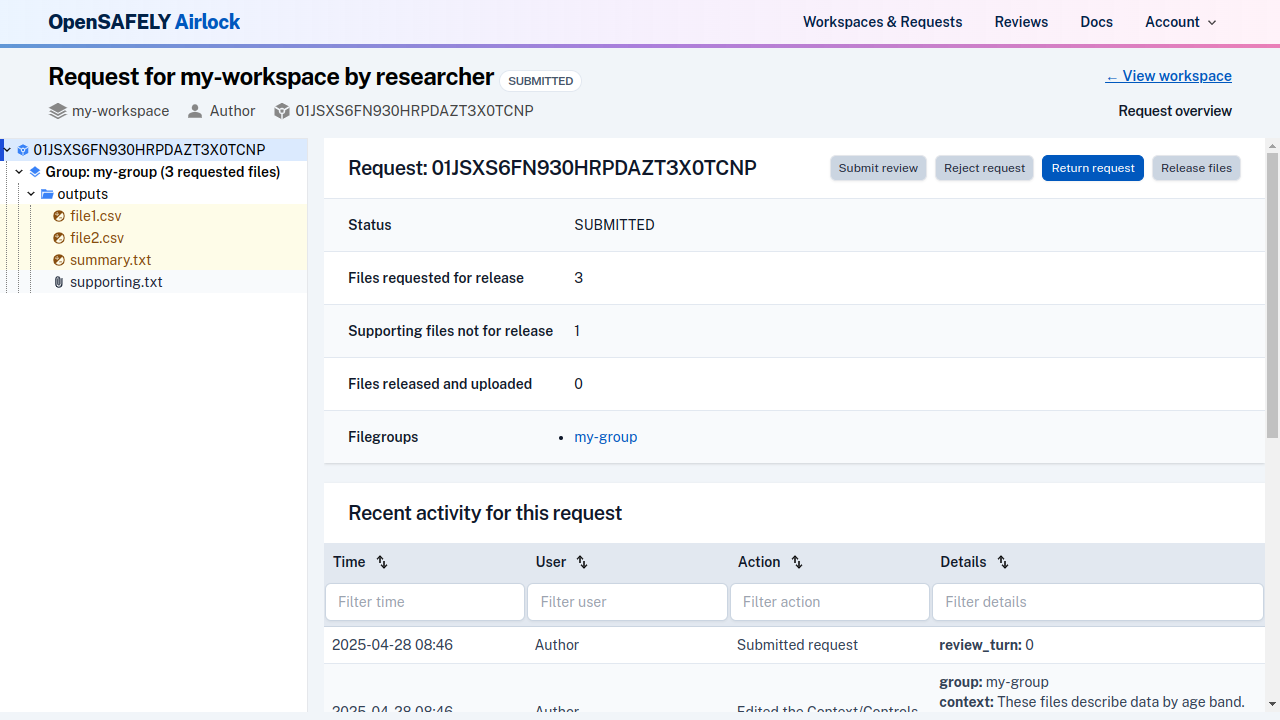Screen dimensions: 1280x720
Task: Select the file1.csv file icon
Action: [59, 216]
